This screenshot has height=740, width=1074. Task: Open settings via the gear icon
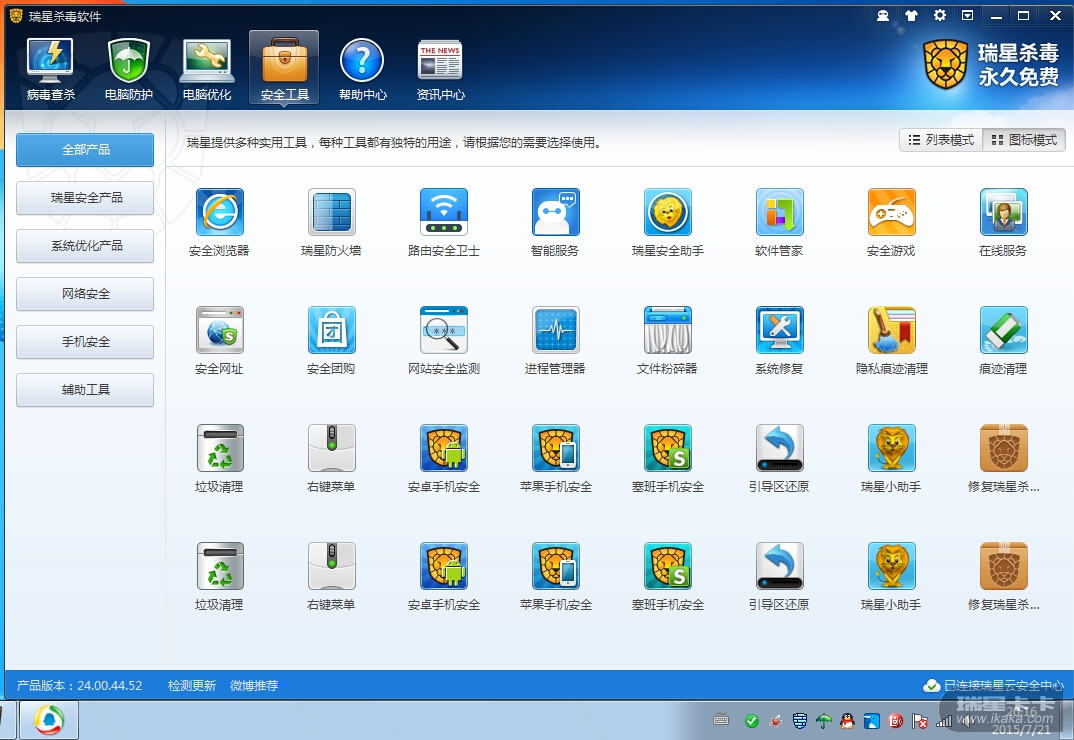click(939, 15)
